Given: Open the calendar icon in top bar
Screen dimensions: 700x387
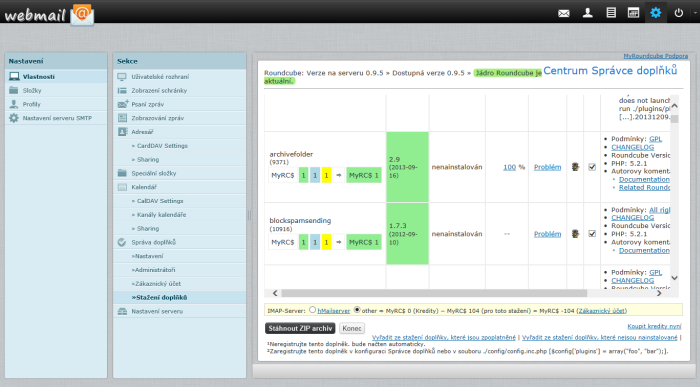Looking at the screenshot, I should (633, 12).
